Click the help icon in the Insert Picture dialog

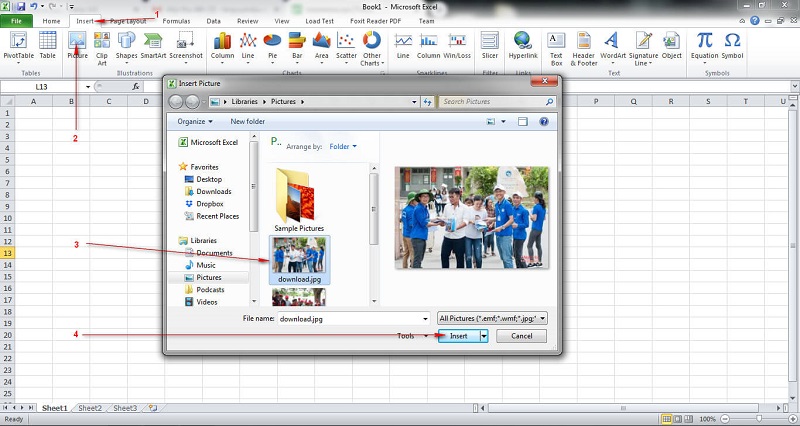[544, 121]
